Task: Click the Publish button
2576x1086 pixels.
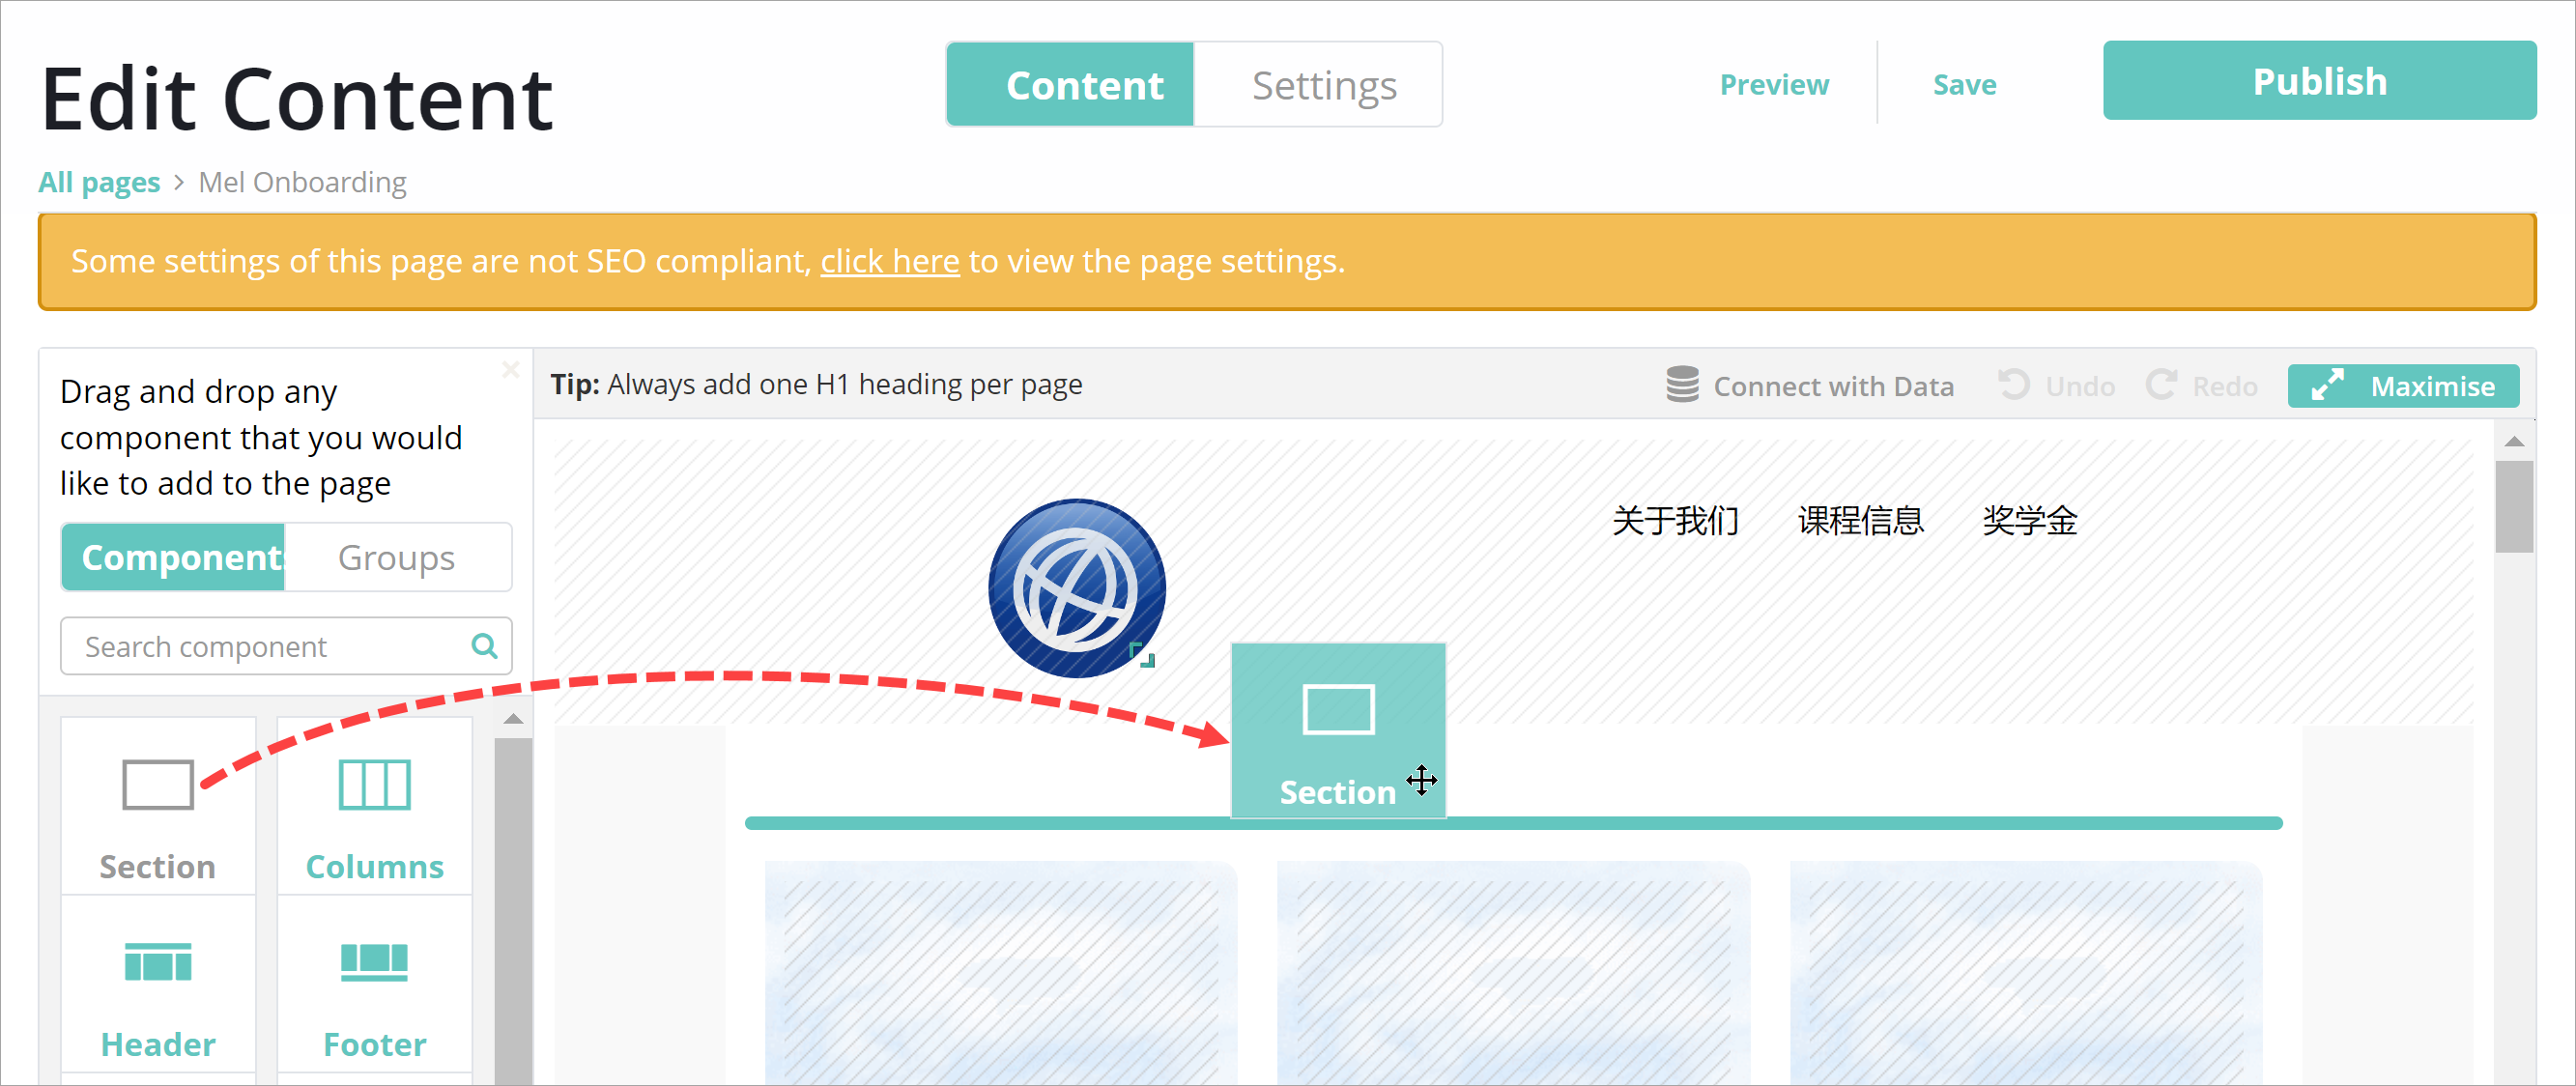Action: 2318,81
